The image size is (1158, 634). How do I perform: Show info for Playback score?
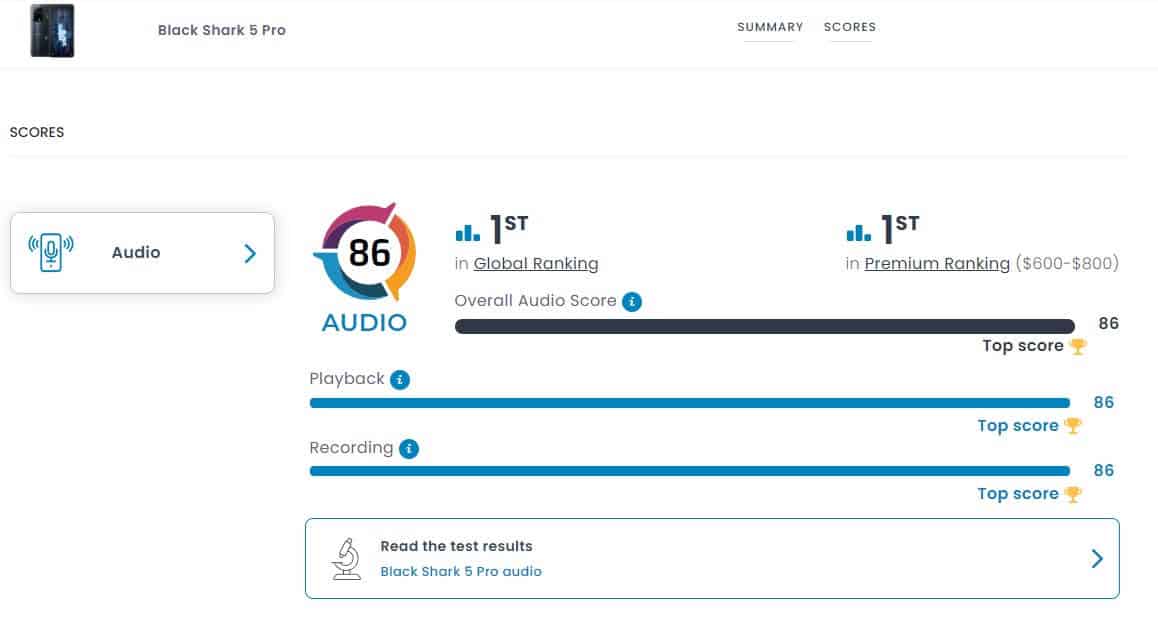tap(400, 380)
